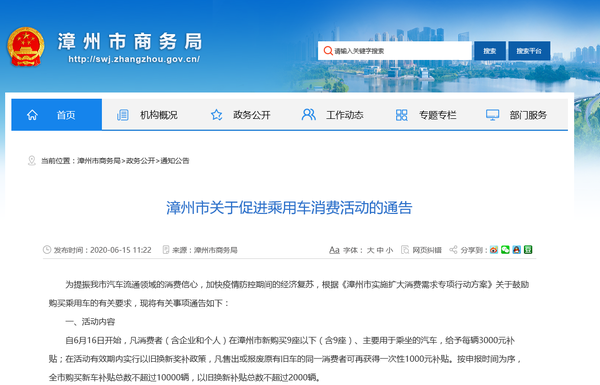Click the home icon in navigation
The width and height of the screenshot is (600, 385).
[x=32, y=115]
